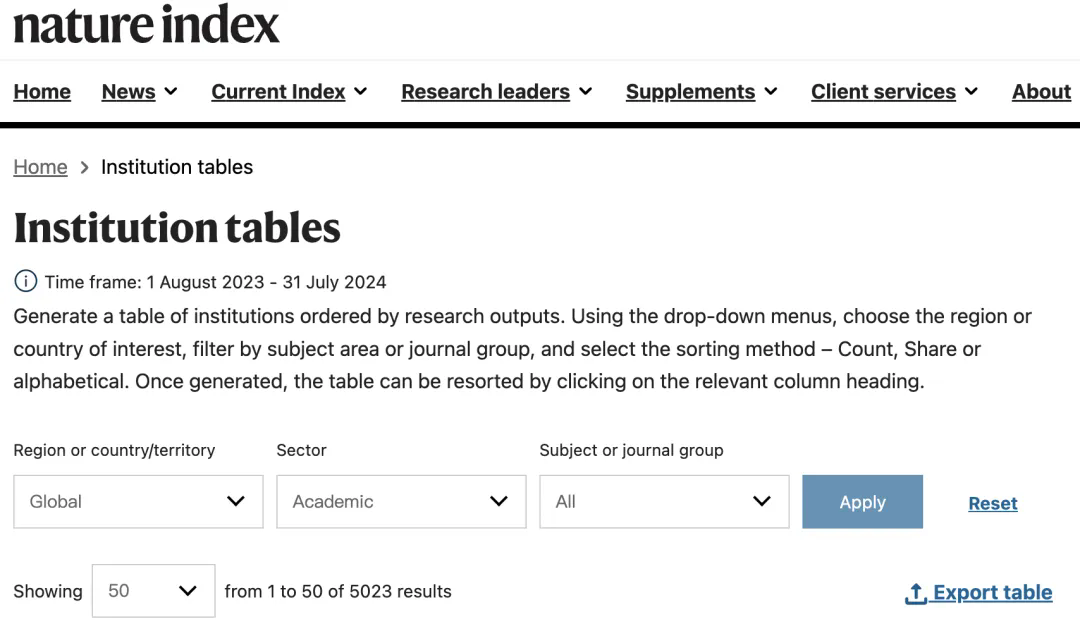
Task: Click the Reset link
Action: point(992,503)
